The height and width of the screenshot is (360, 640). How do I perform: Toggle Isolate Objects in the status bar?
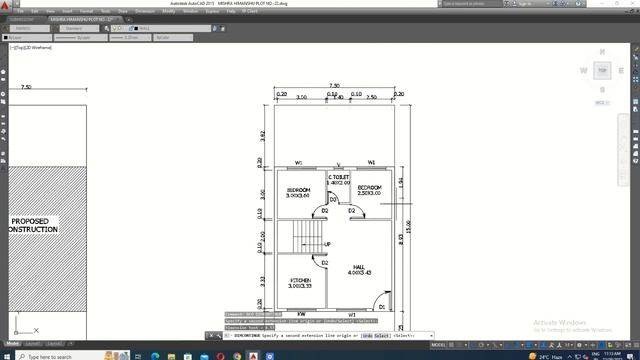(610, 345)
